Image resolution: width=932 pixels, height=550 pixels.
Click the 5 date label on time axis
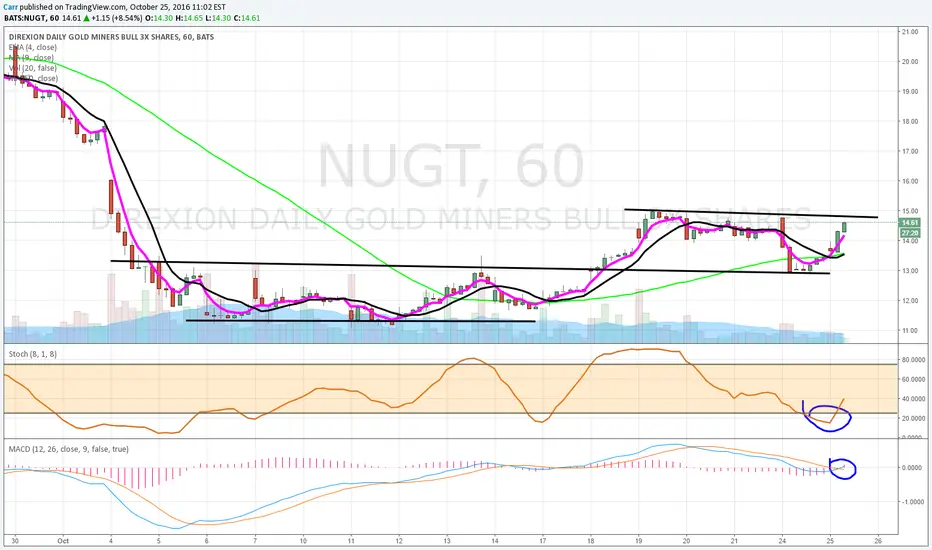click(159, 541)
